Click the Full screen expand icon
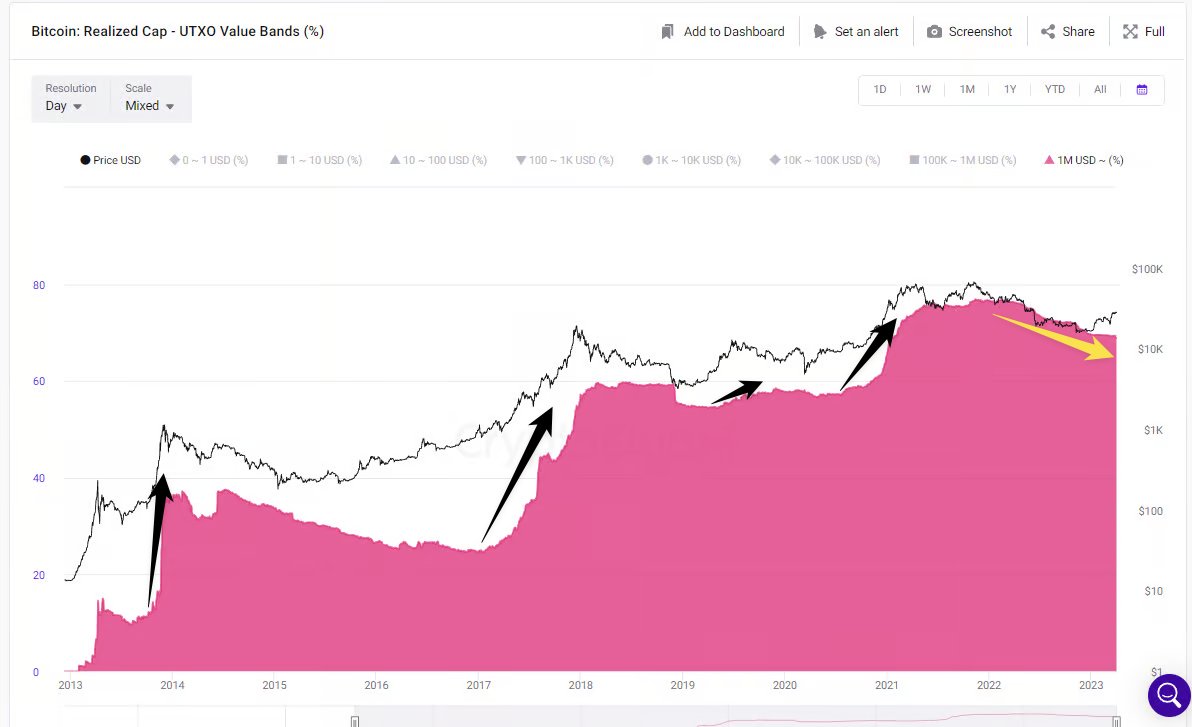This screenshot has width=1192, height=727. click(1130, 32)
